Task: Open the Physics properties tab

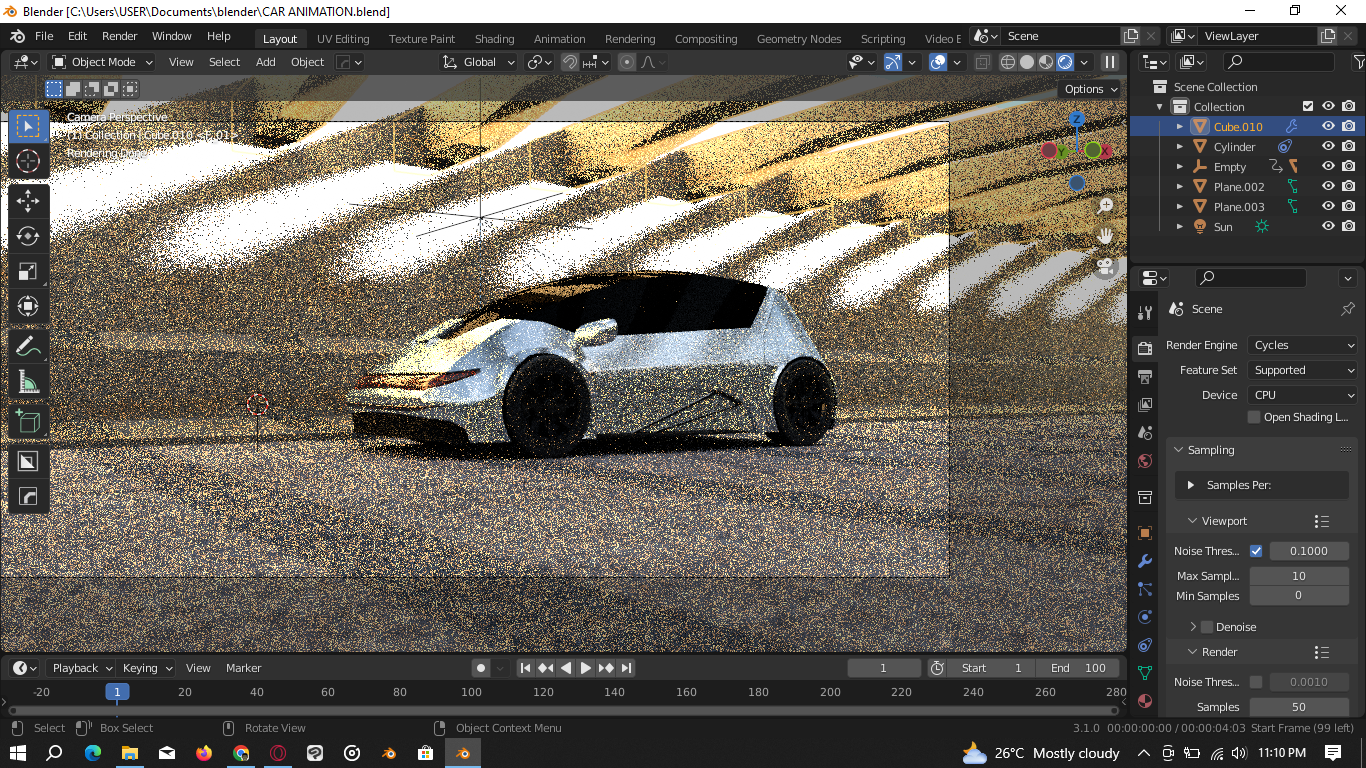Action: (1145, 617)
